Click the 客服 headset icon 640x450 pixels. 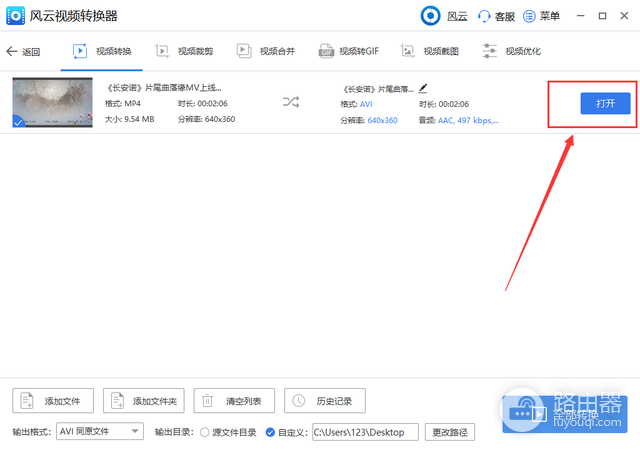click(484, 16)
